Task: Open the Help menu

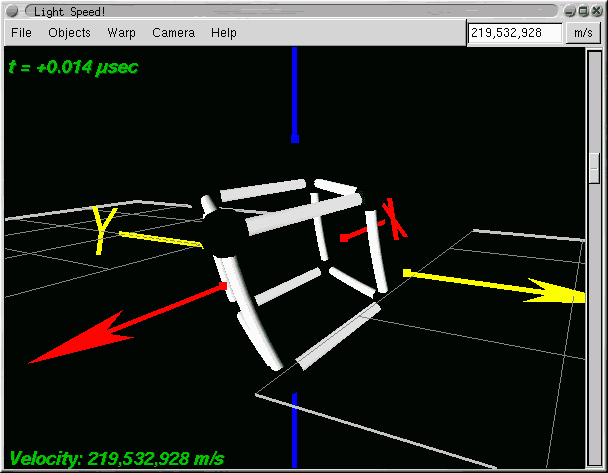Action: point(224,33)
